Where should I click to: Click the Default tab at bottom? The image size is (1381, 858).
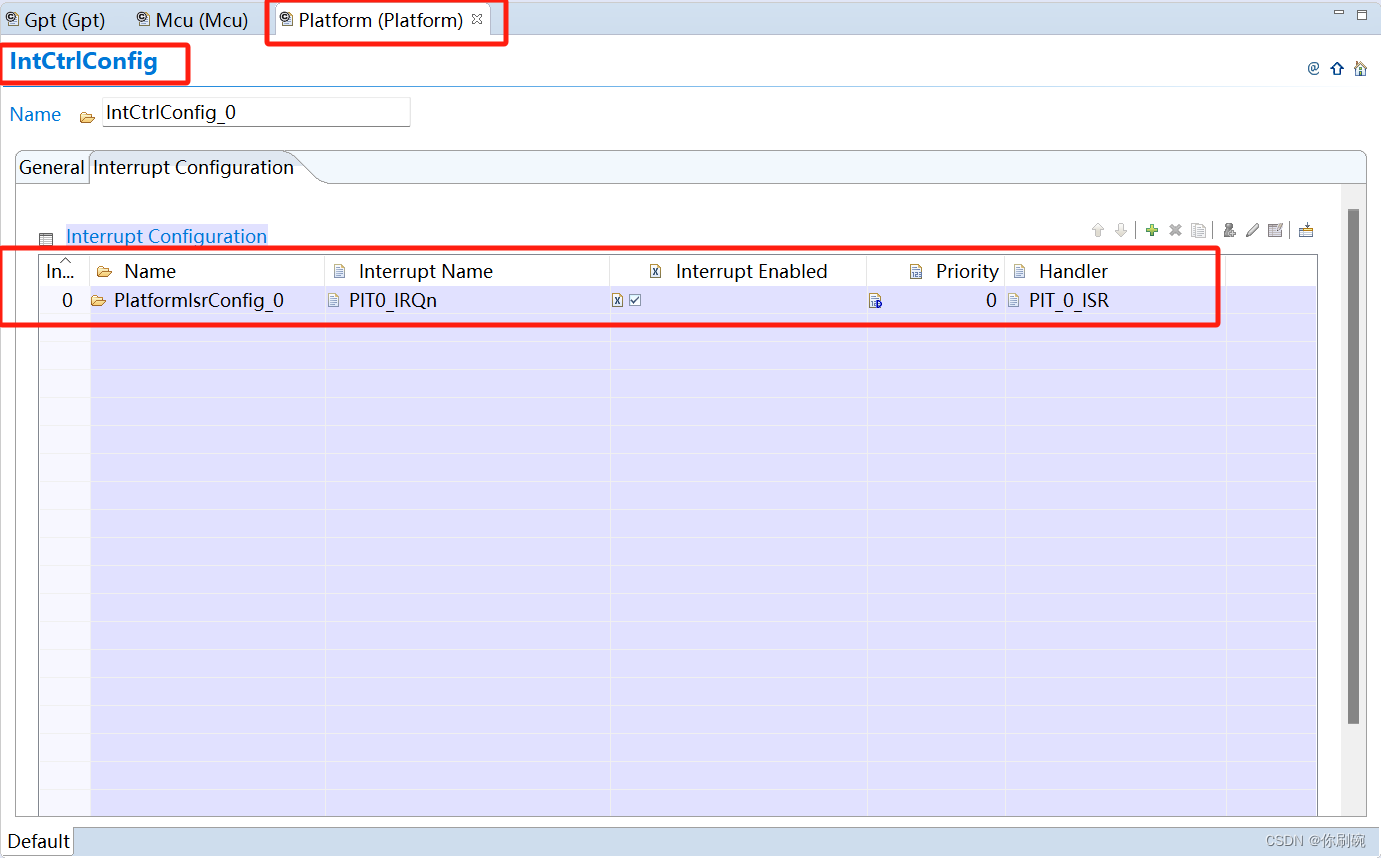[x=39, y=841]
